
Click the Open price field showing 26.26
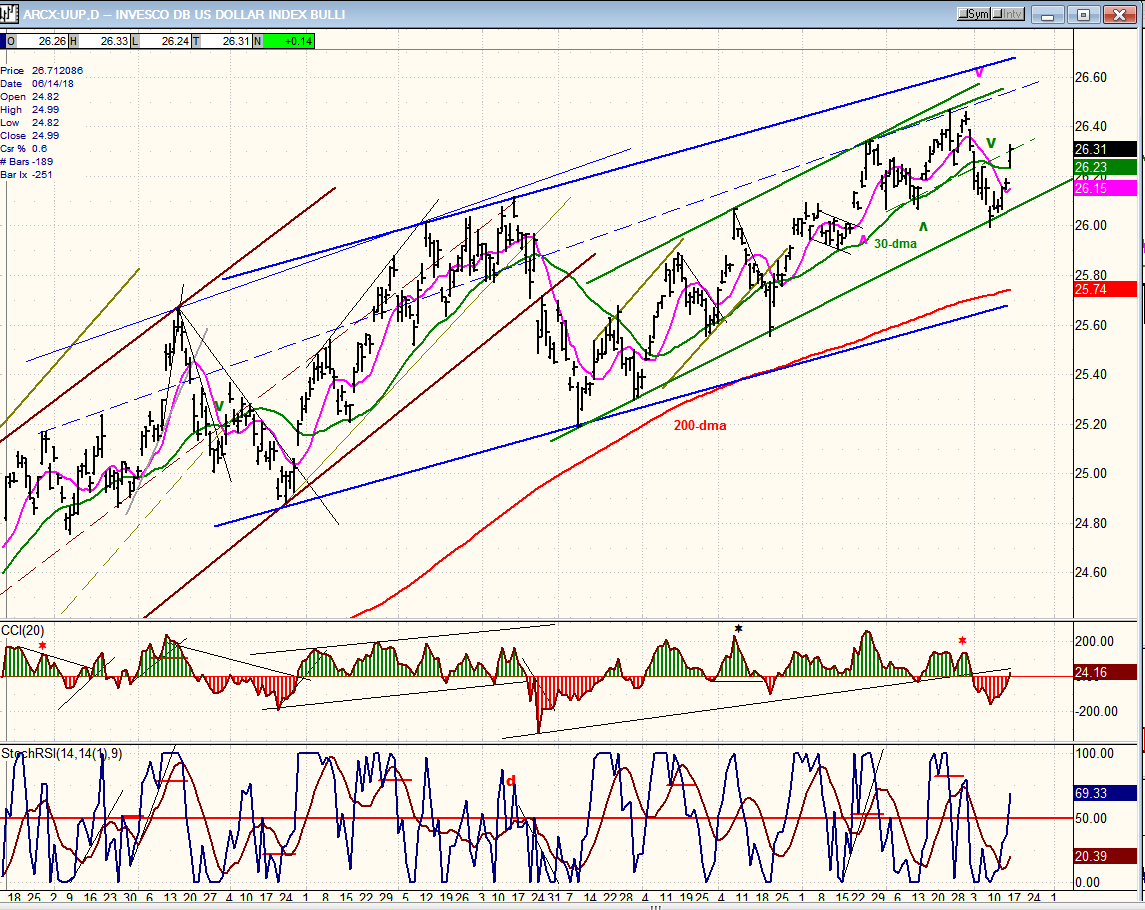52,41
